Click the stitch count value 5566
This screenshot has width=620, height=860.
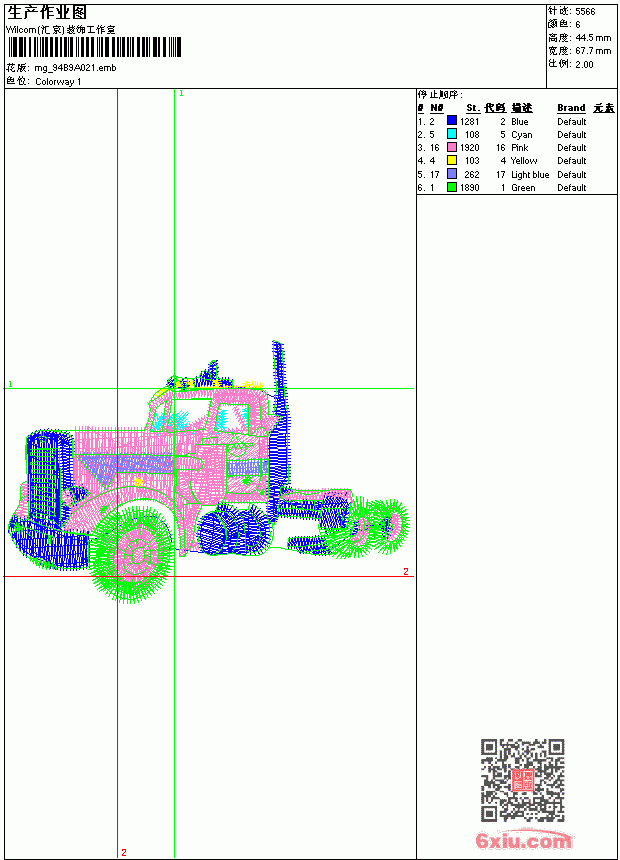pos(585,12)
